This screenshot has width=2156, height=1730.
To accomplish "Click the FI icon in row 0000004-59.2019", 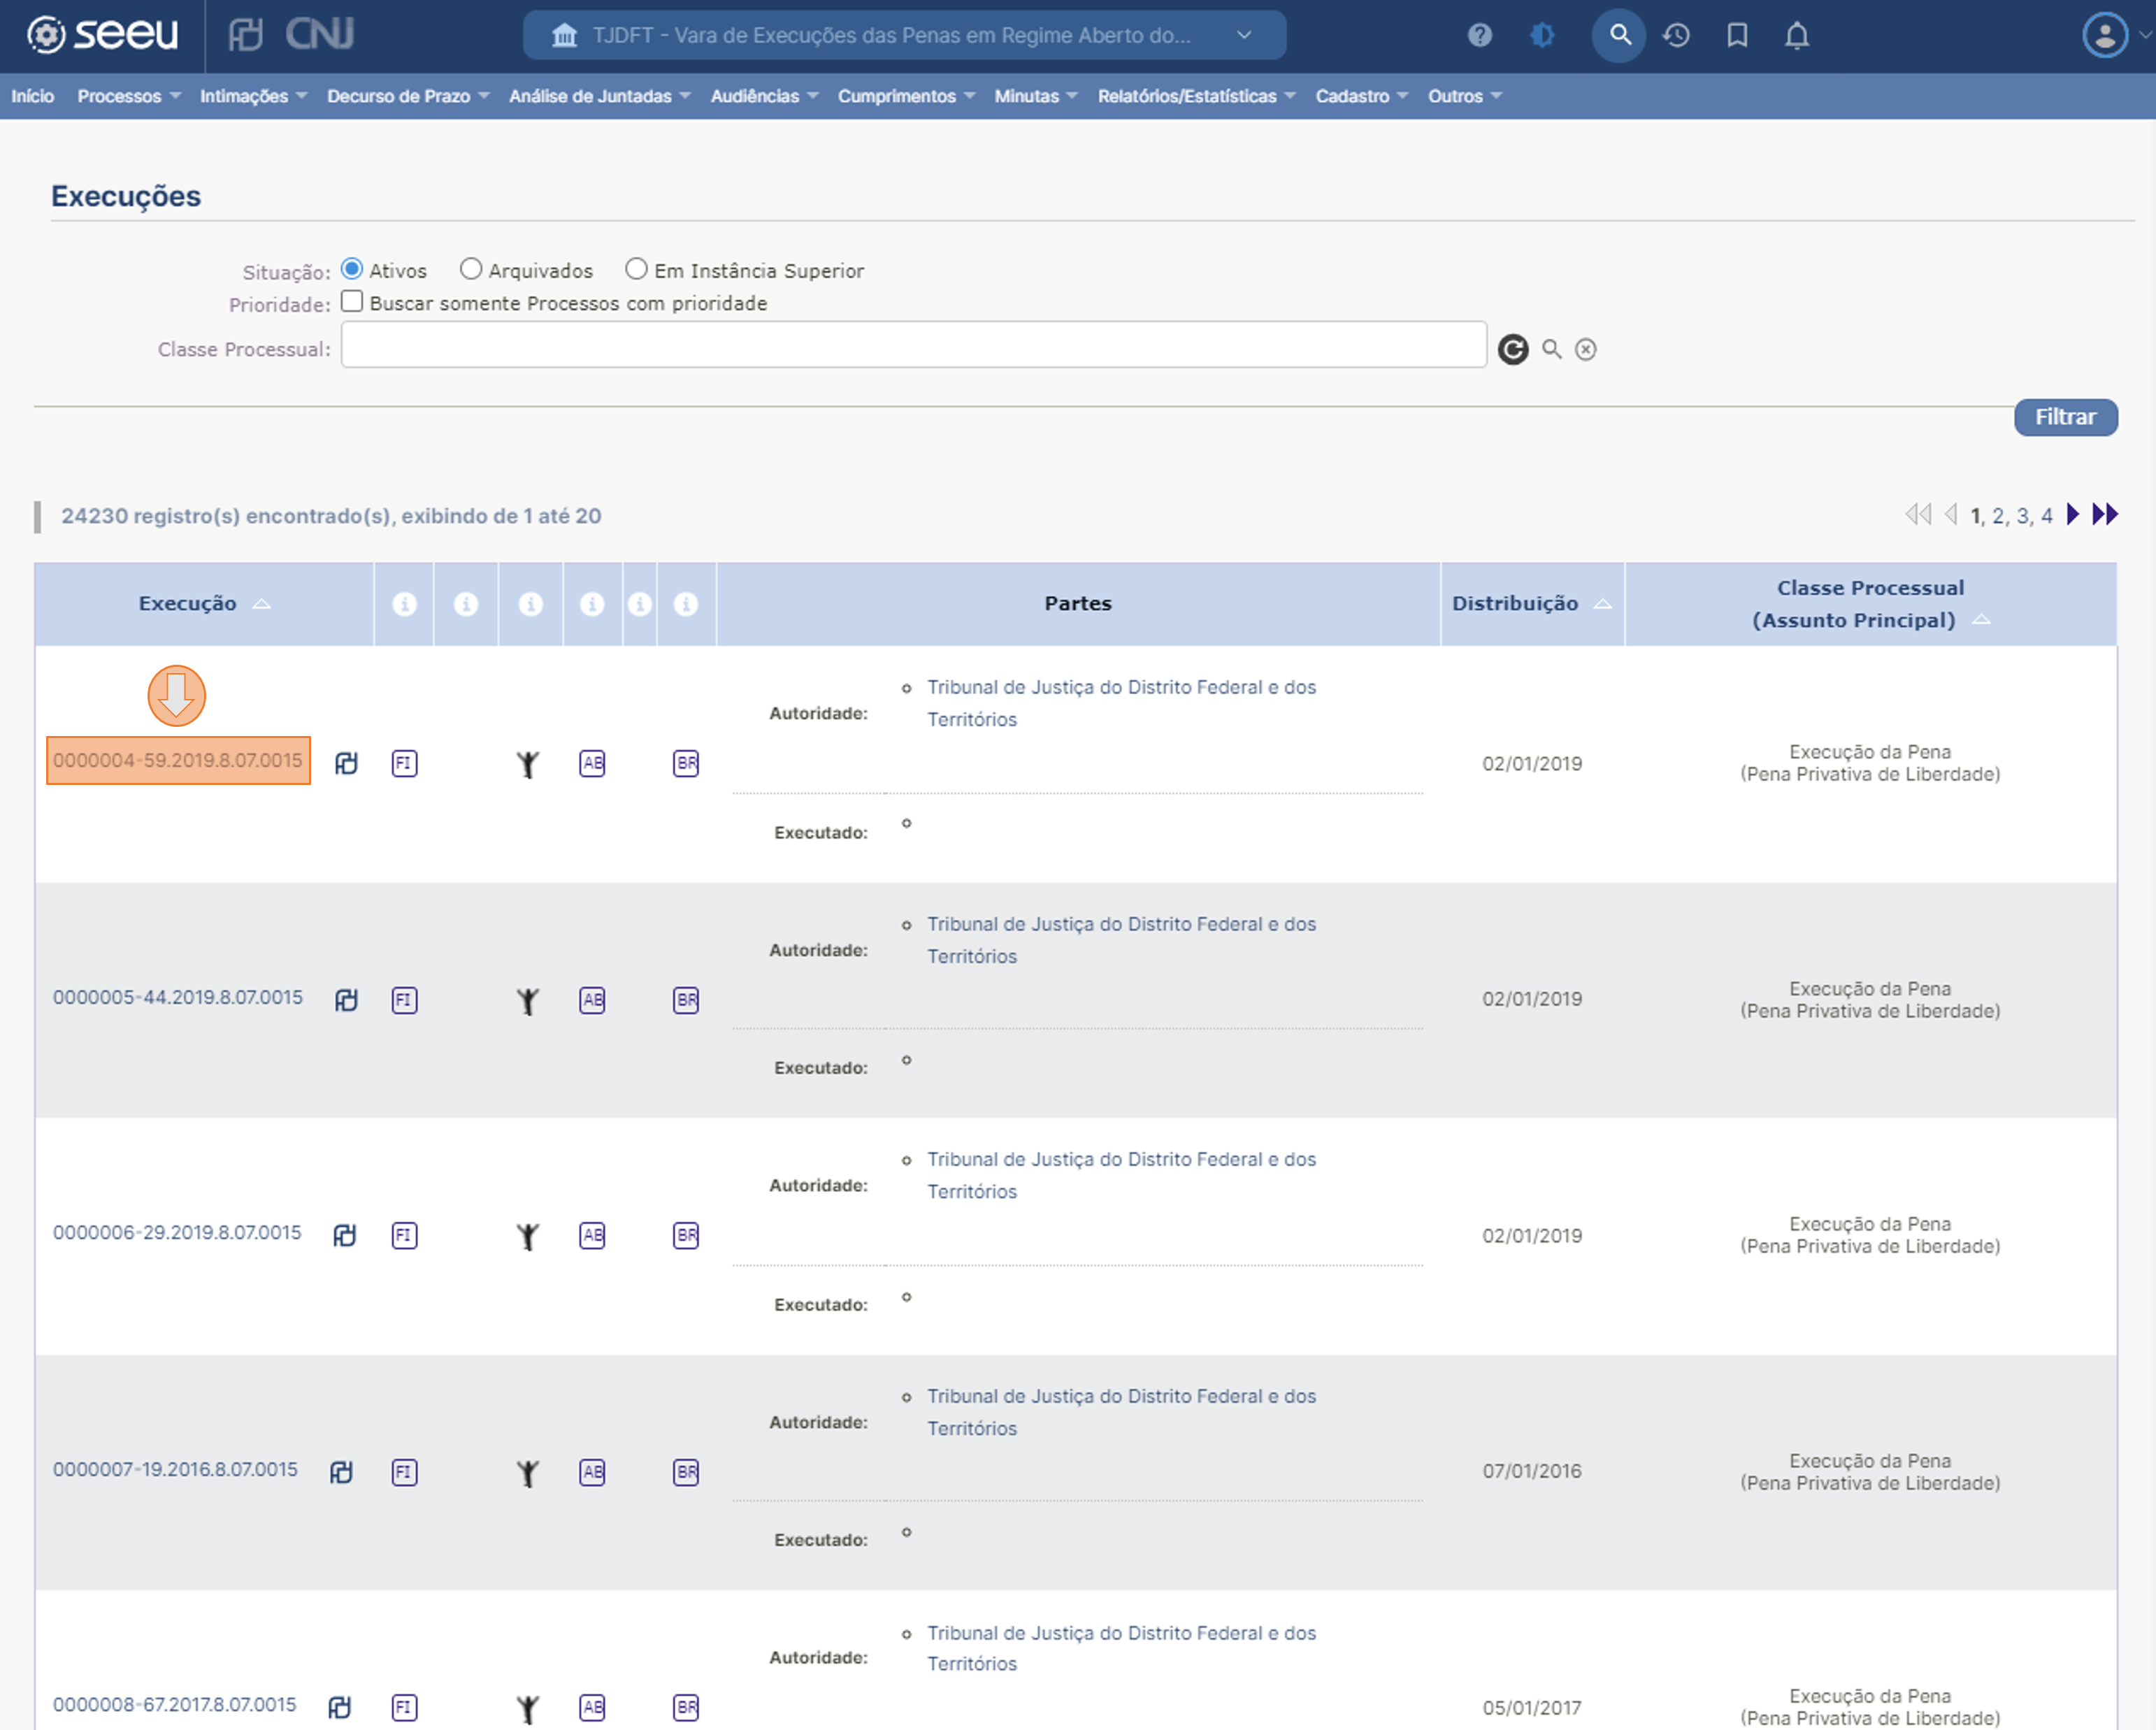I will coord(404,764).
